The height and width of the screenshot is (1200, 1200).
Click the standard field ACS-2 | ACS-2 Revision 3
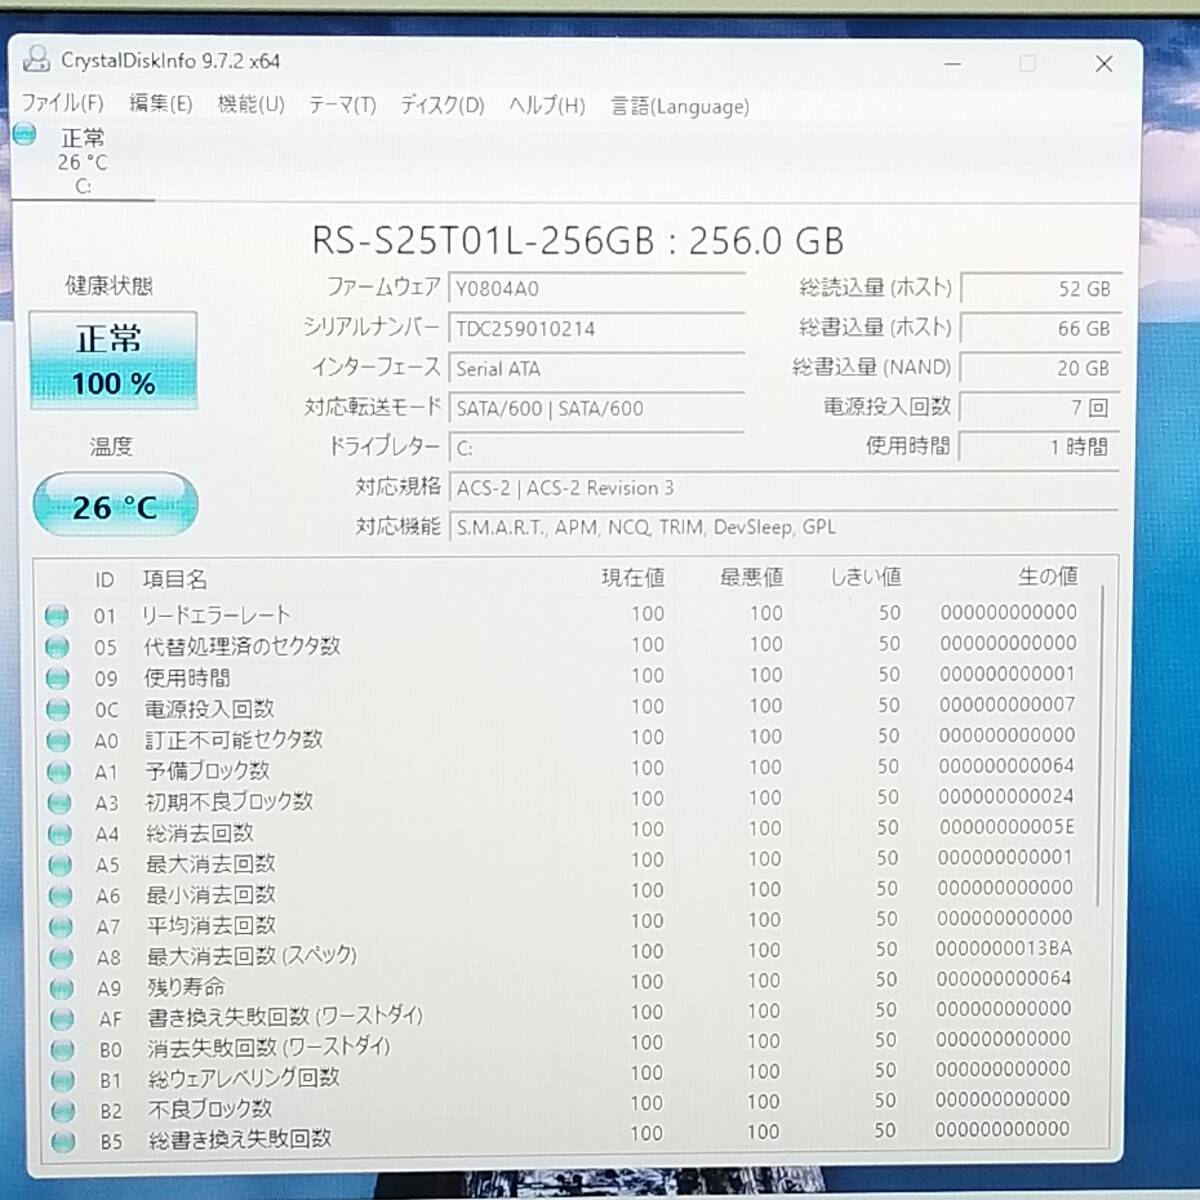pyautogui.click(x=785, y=488)
